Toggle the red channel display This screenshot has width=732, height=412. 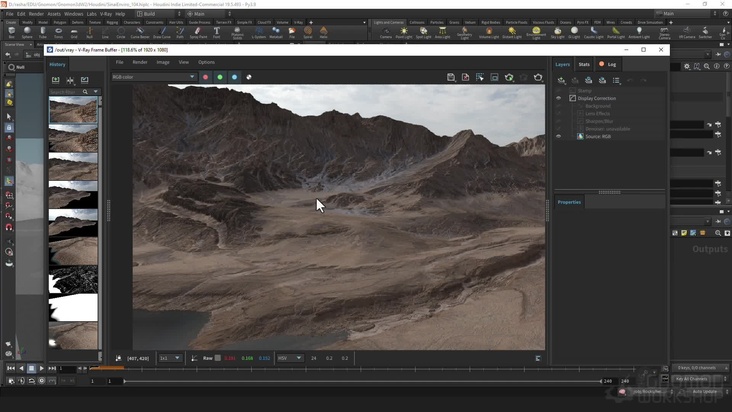tap(205, 77)
